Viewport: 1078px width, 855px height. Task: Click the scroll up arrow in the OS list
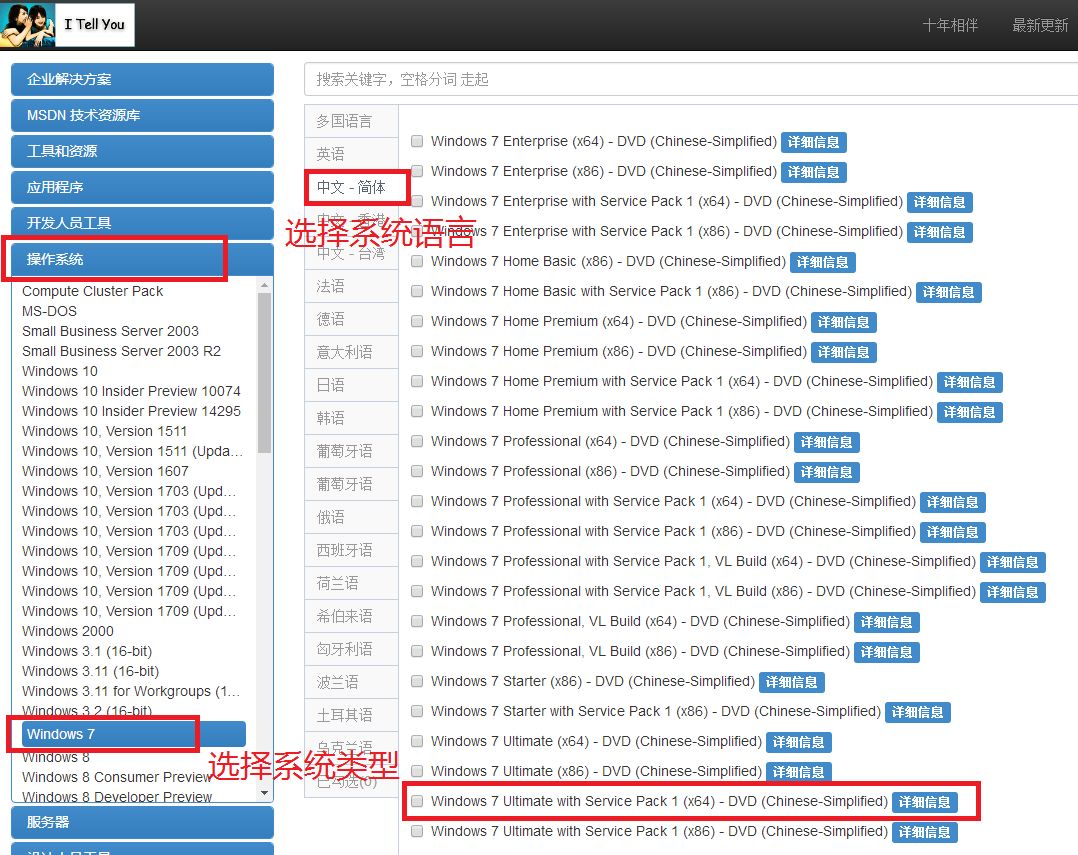265,285
